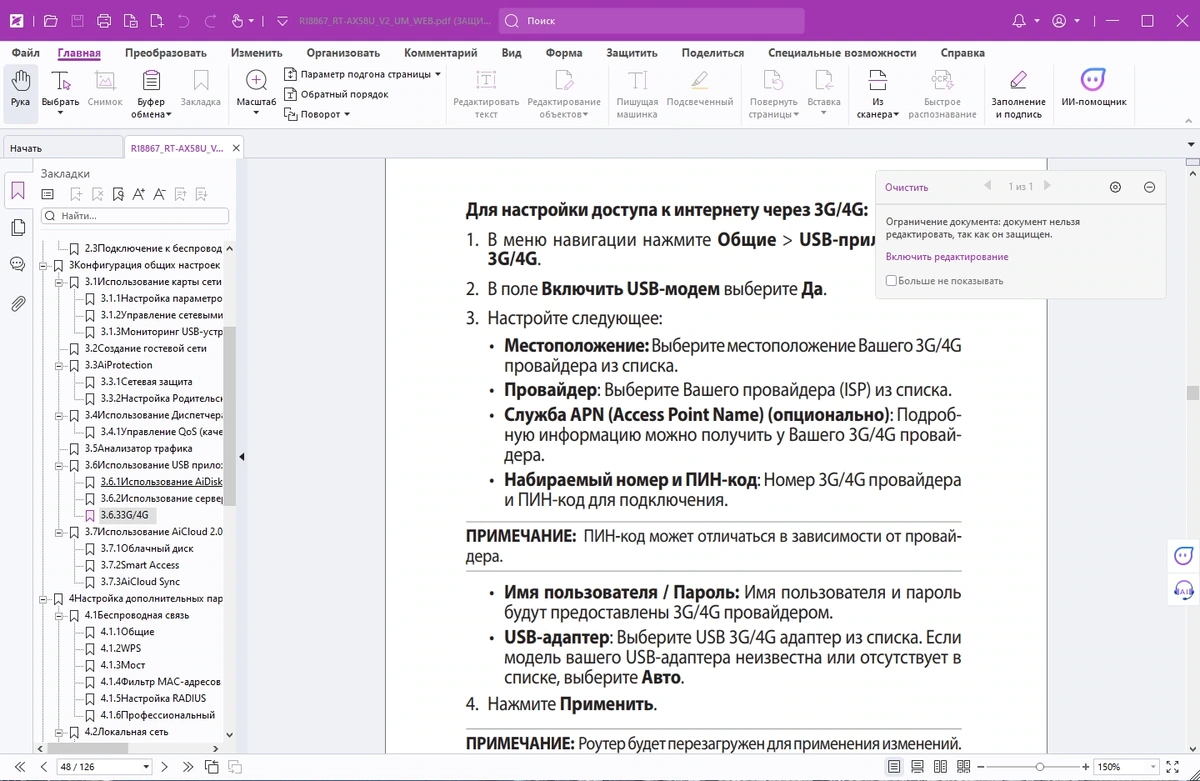Open the Файл menu

(26, 53)
